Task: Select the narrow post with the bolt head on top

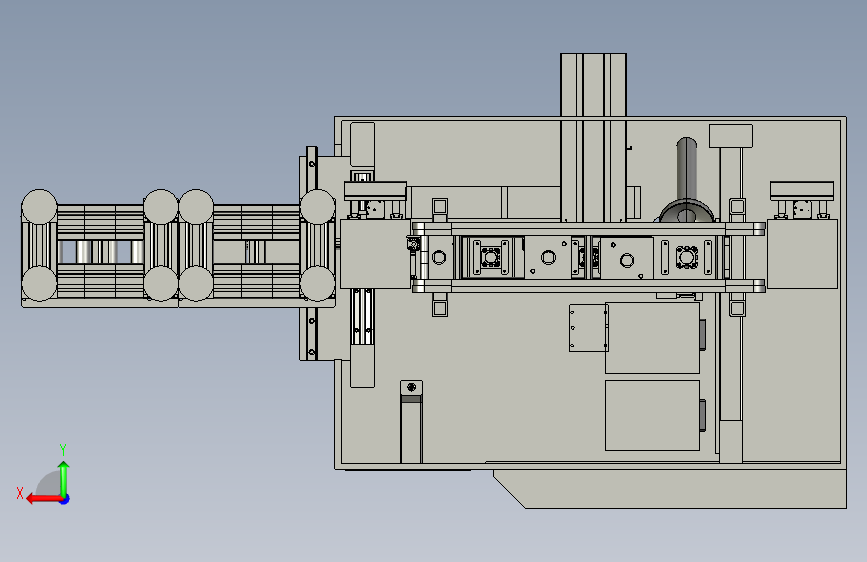Action: click(x=411, y=422)
